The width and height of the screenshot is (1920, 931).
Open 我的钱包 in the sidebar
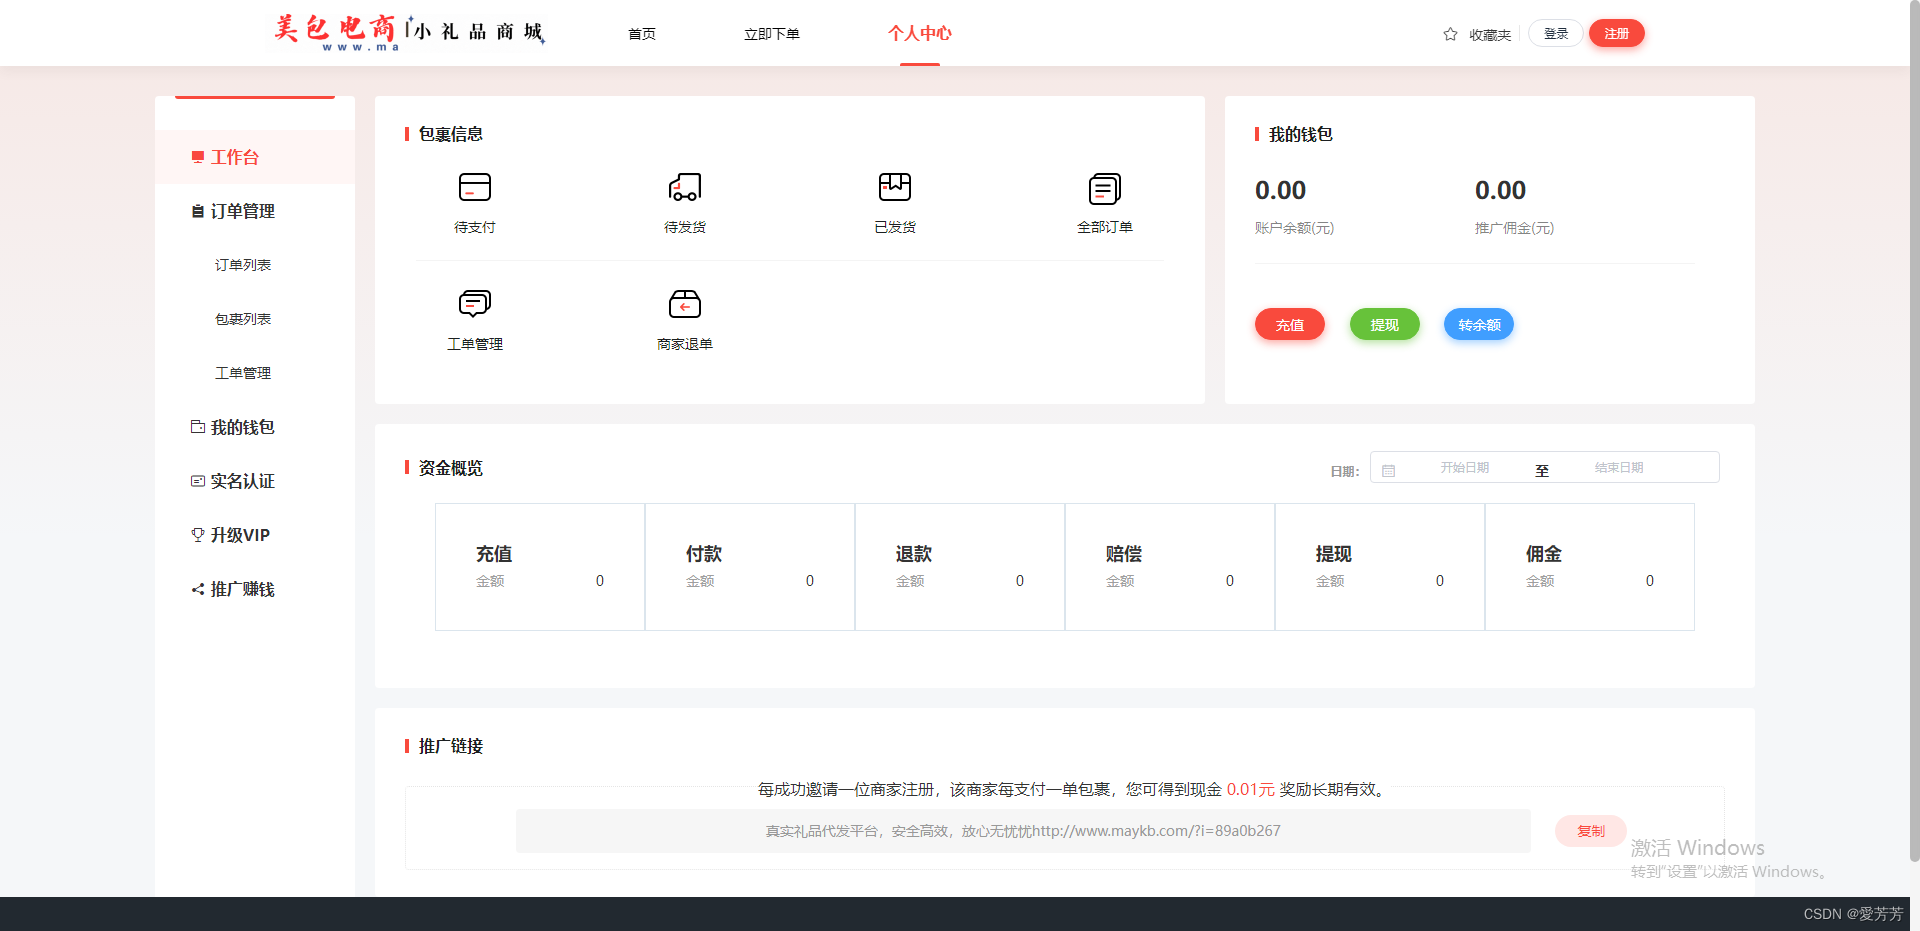255,427
